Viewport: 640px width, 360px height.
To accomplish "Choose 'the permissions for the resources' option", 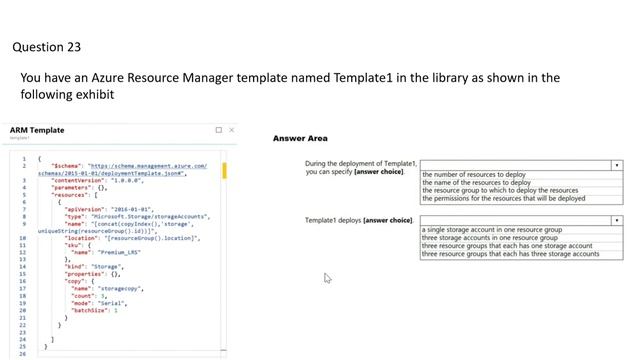I will [x=504, y=198].
